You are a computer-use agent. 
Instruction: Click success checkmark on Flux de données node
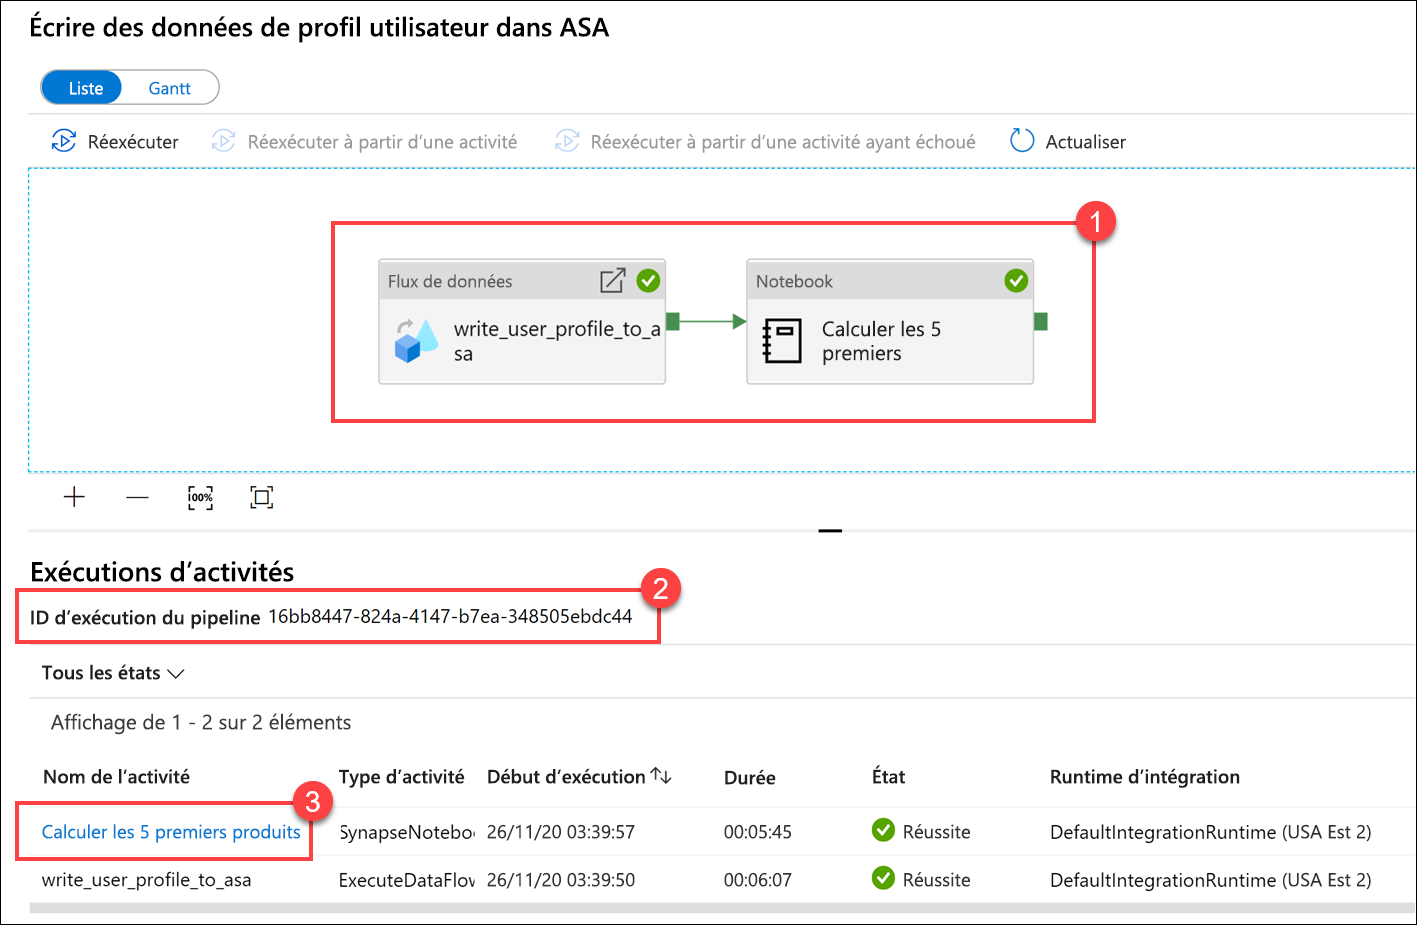648,281
